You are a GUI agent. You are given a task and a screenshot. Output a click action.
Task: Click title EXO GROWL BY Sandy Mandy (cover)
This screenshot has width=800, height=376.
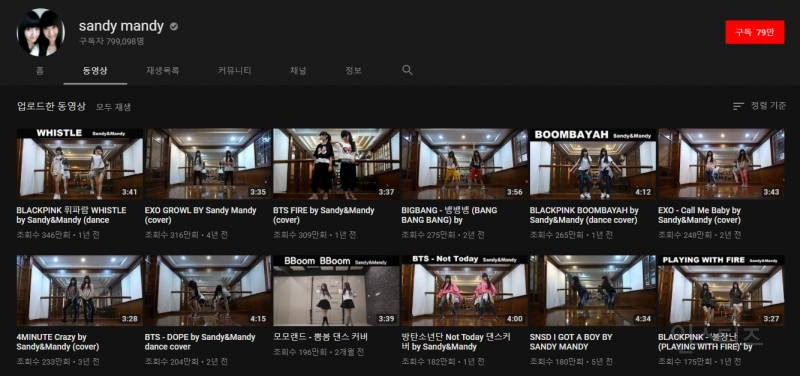[x=201, y=215]
